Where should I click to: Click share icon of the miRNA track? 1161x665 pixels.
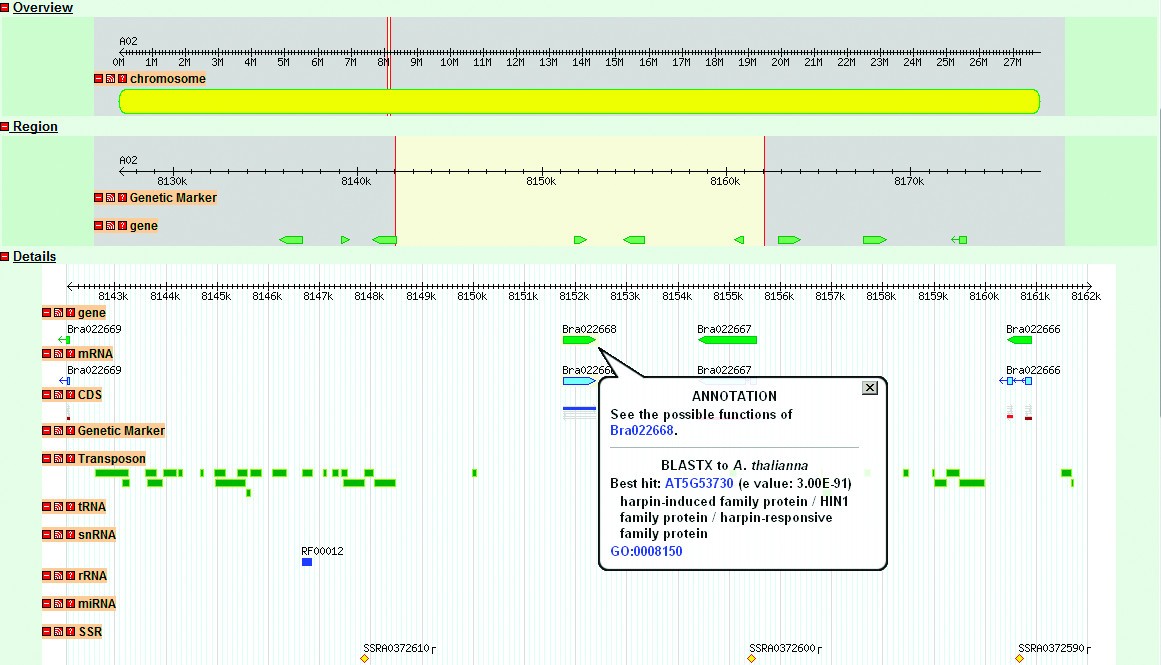[x=58, y=604]
